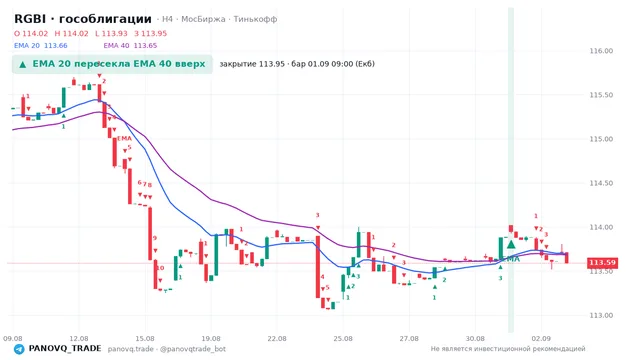Open the @panovqtrade_bot handle
This screenshot has height=360, width=640.
[x=193, y=349]
